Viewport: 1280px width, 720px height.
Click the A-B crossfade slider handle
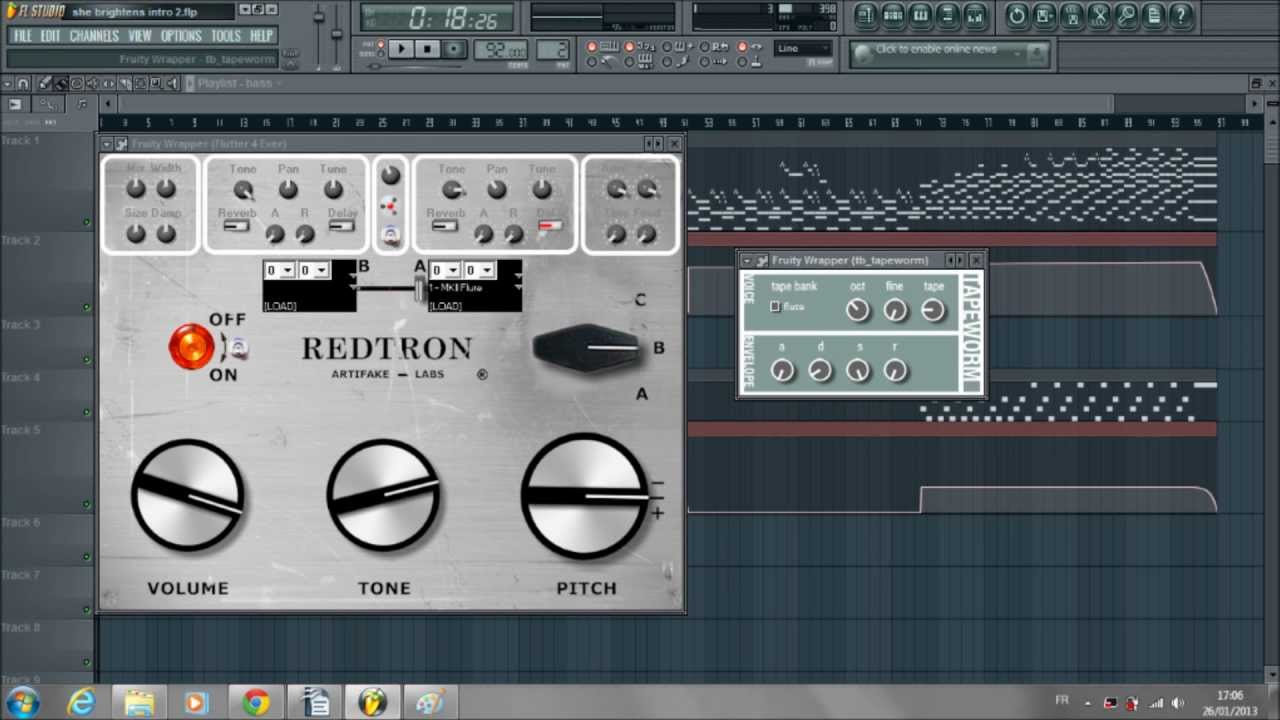(420, 287)
